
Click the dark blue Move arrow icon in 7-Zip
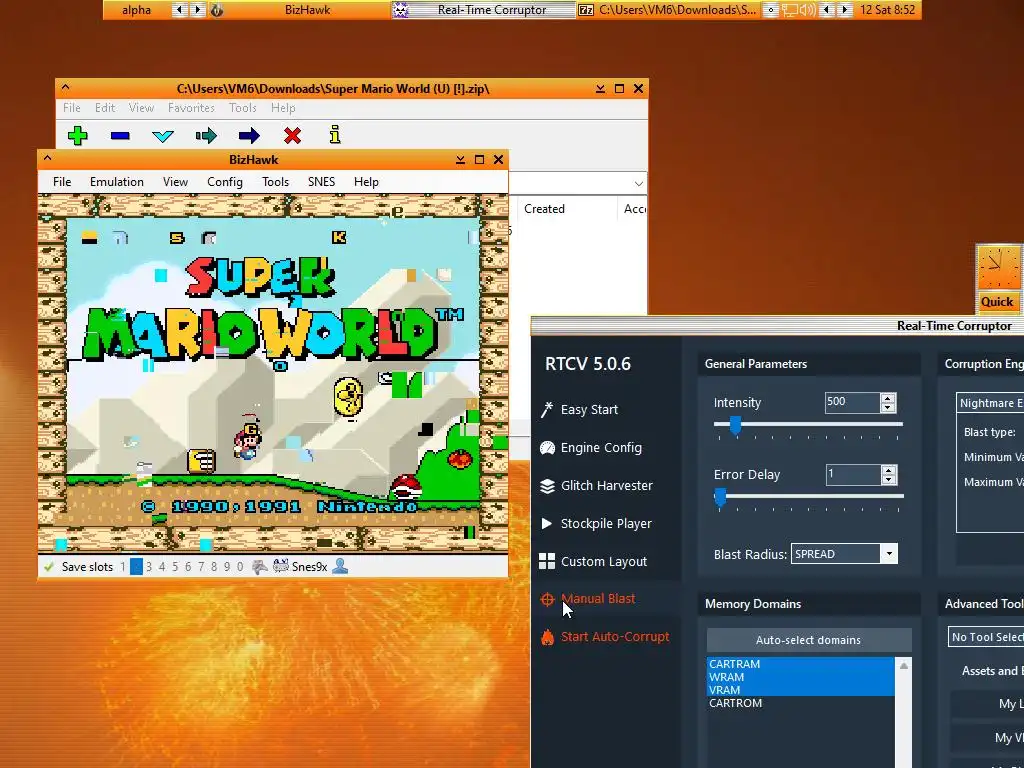(249, 136)
